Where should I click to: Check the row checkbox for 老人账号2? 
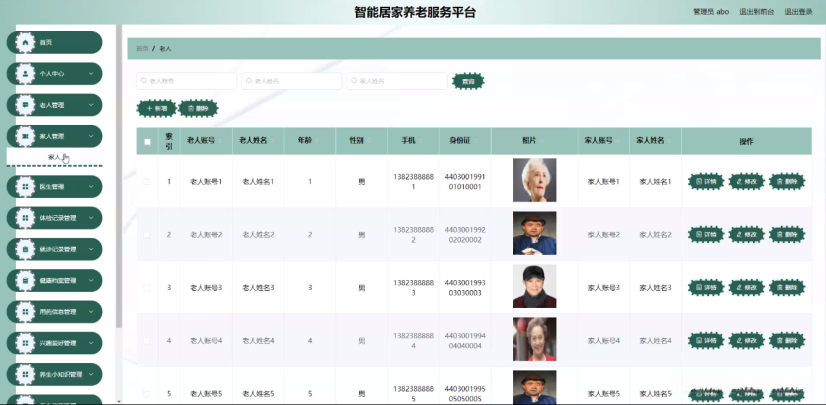click(x=146, y=235)
